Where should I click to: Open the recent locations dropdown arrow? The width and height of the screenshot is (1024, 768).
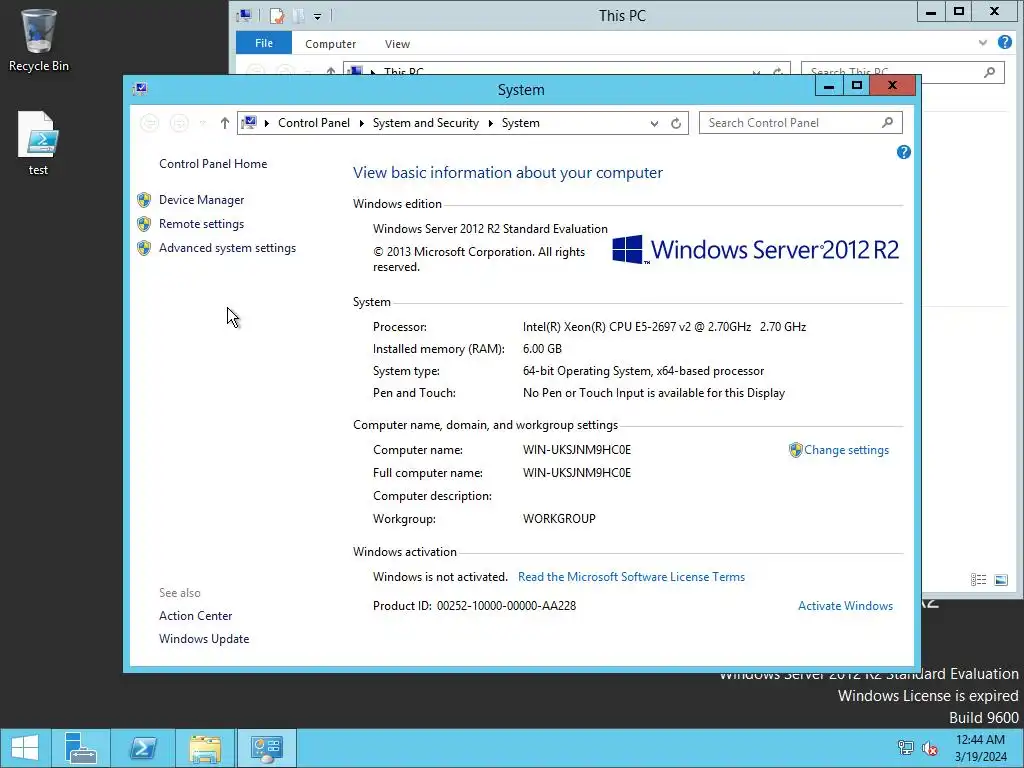pyautogui.click(x=203, y=123)
